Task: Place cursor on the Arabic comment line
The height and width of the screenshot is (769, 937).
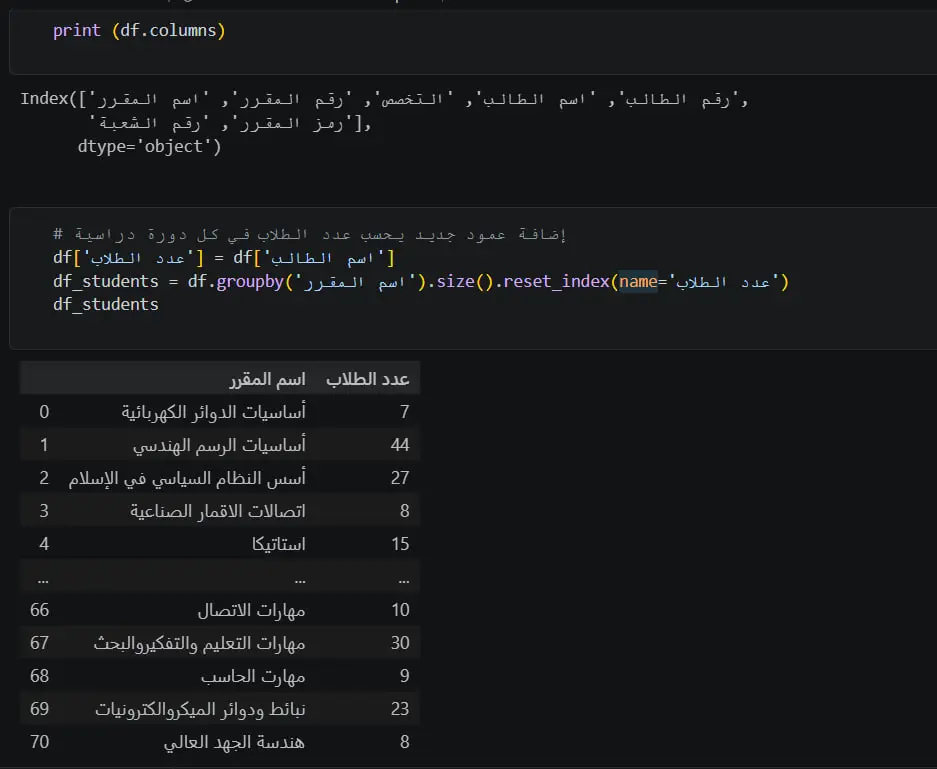Action: 300,233
